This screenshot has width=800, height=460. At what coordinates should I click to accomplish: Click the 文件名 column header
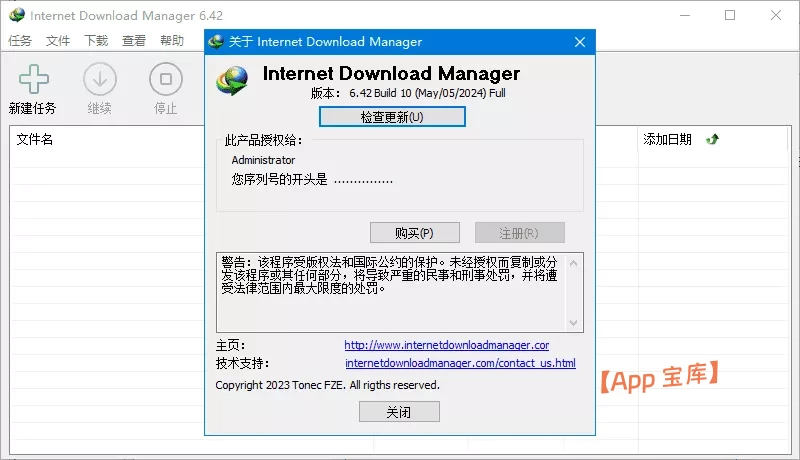[34, 139]
